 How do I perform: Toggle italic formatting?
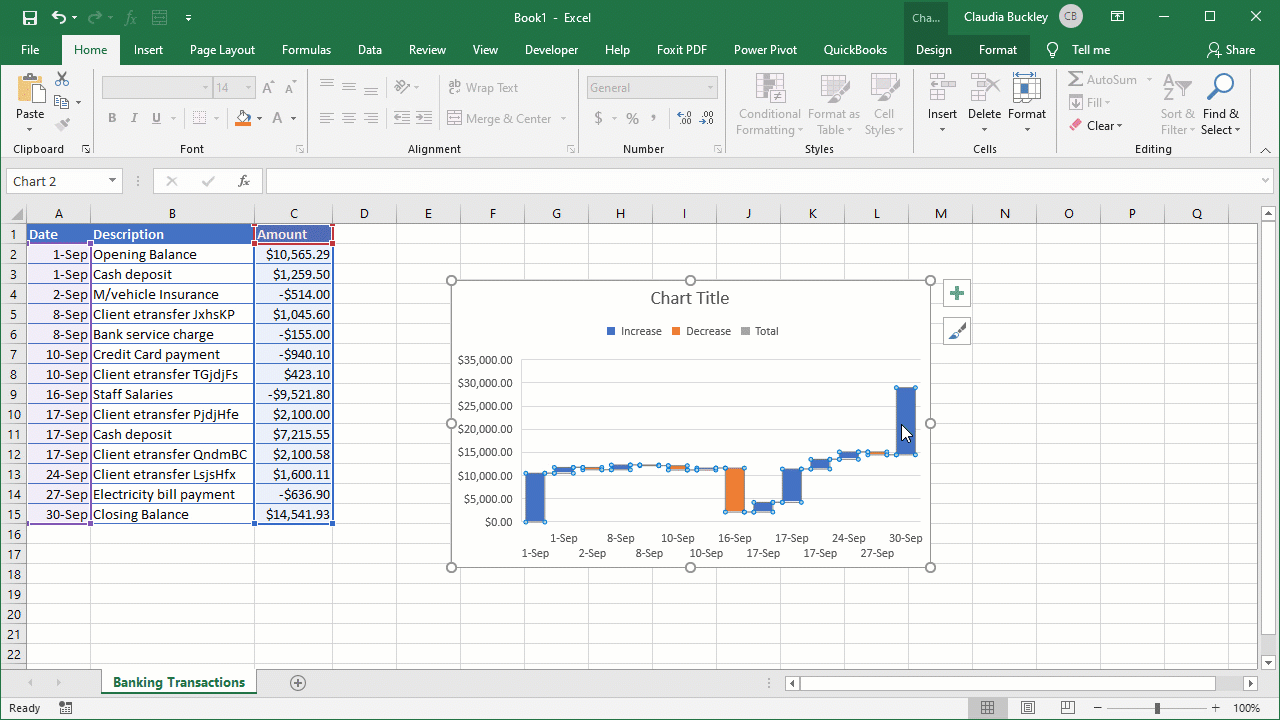pos(133,117)
